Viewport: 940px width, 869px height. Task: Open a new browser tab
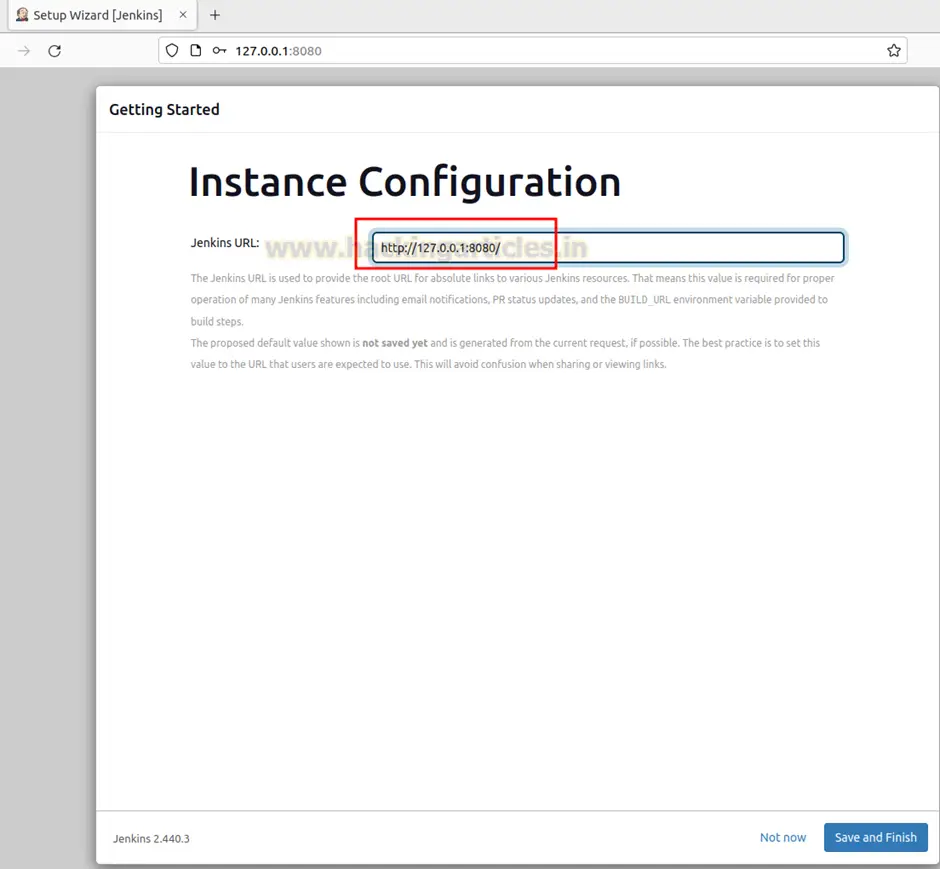click(x=215, y=15)
